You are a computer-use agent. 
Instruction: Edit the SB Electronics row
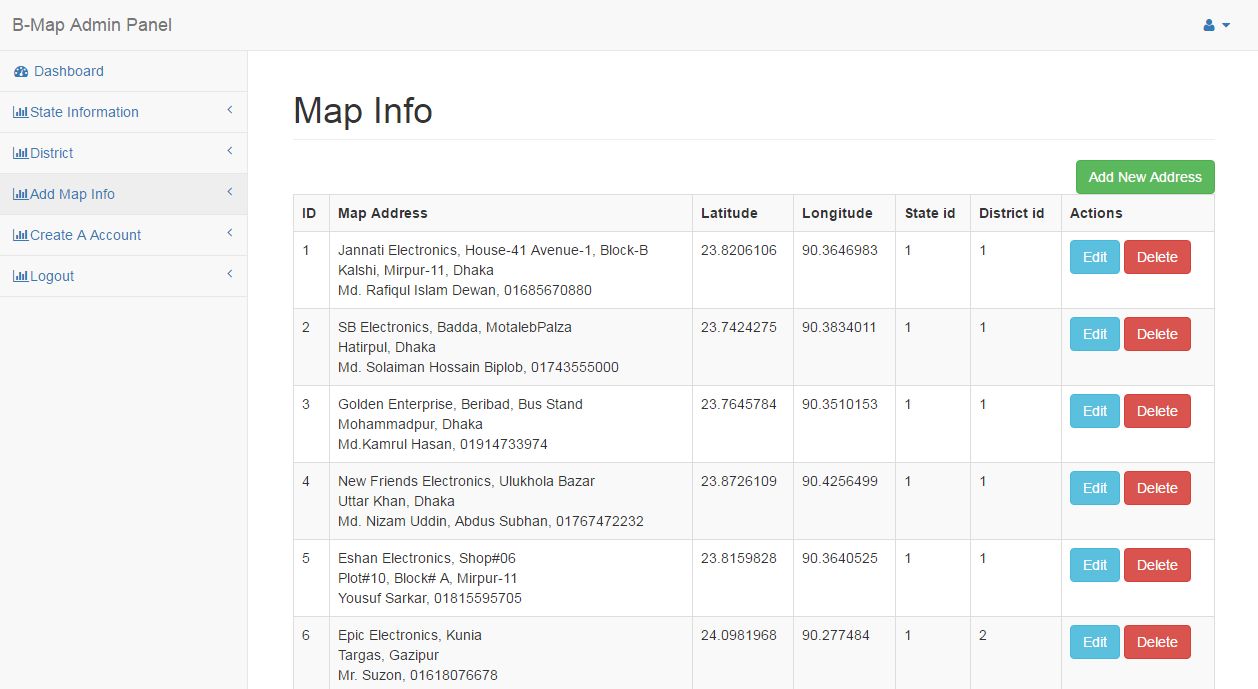coord(1095,334)
